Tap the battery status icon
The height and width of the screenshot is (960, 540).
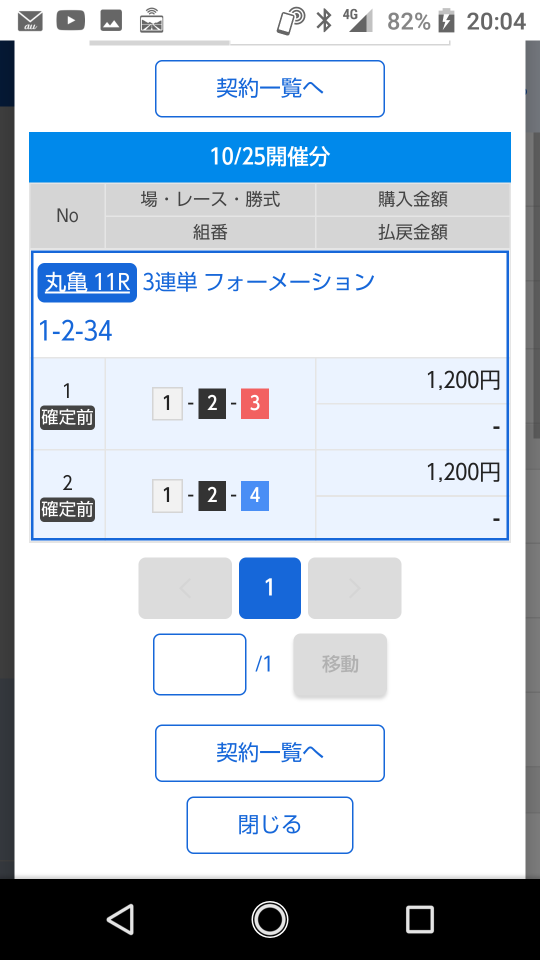click(447, 21)
